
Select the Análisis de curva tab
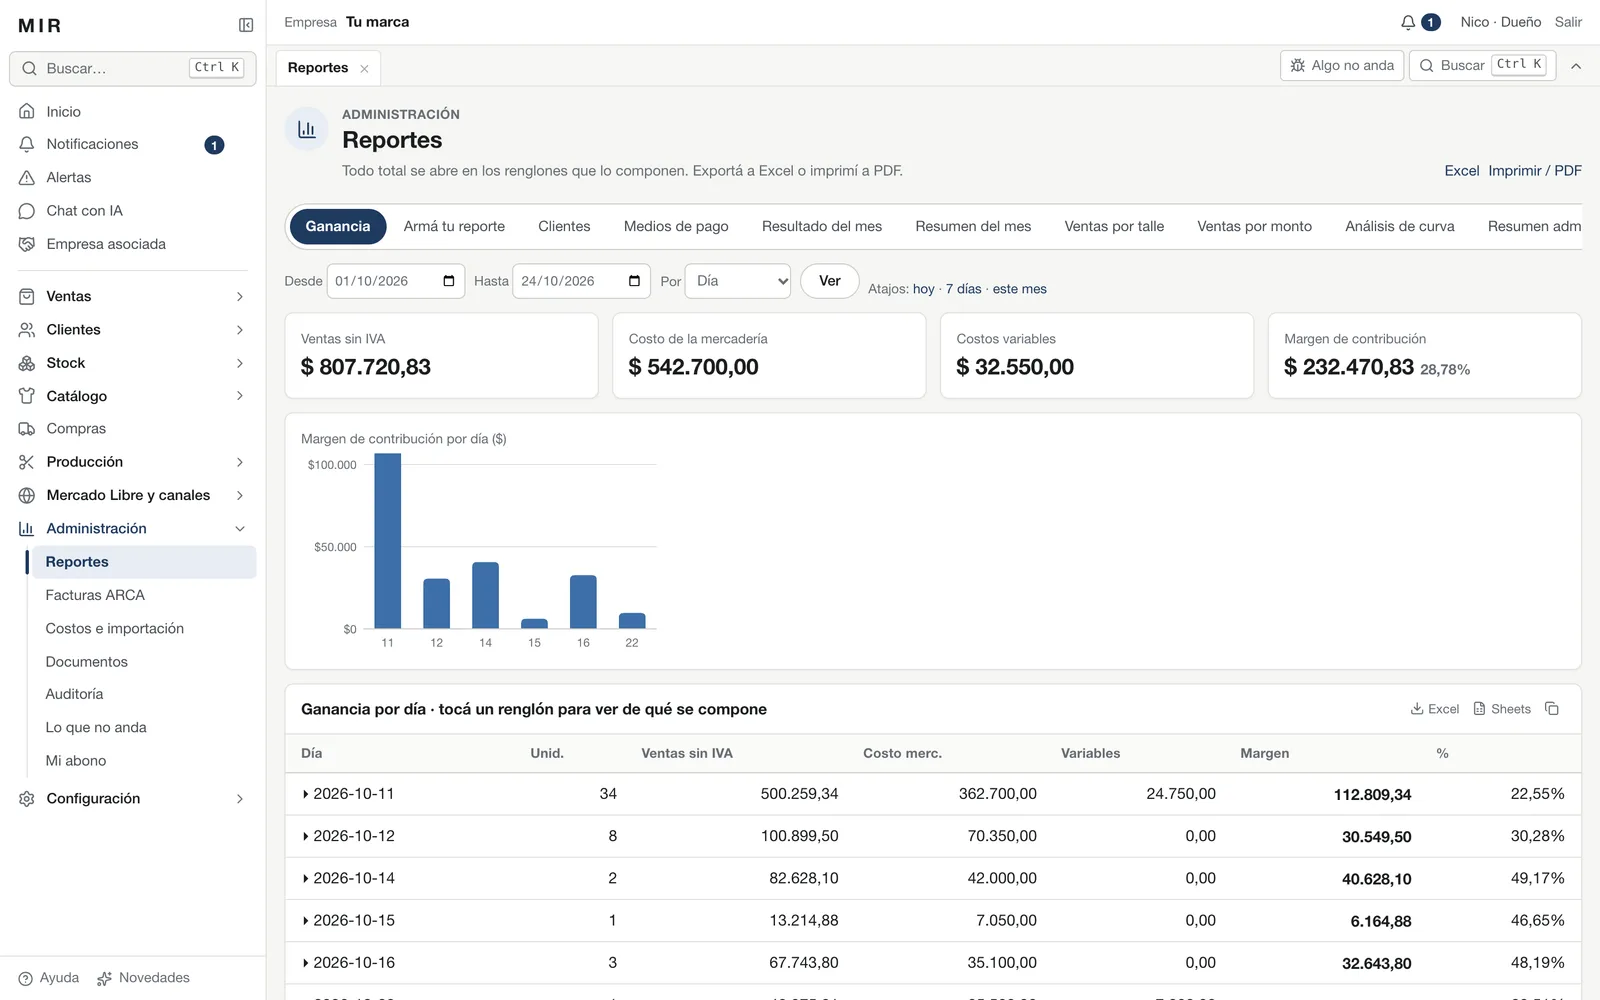tap(1400, 227)
